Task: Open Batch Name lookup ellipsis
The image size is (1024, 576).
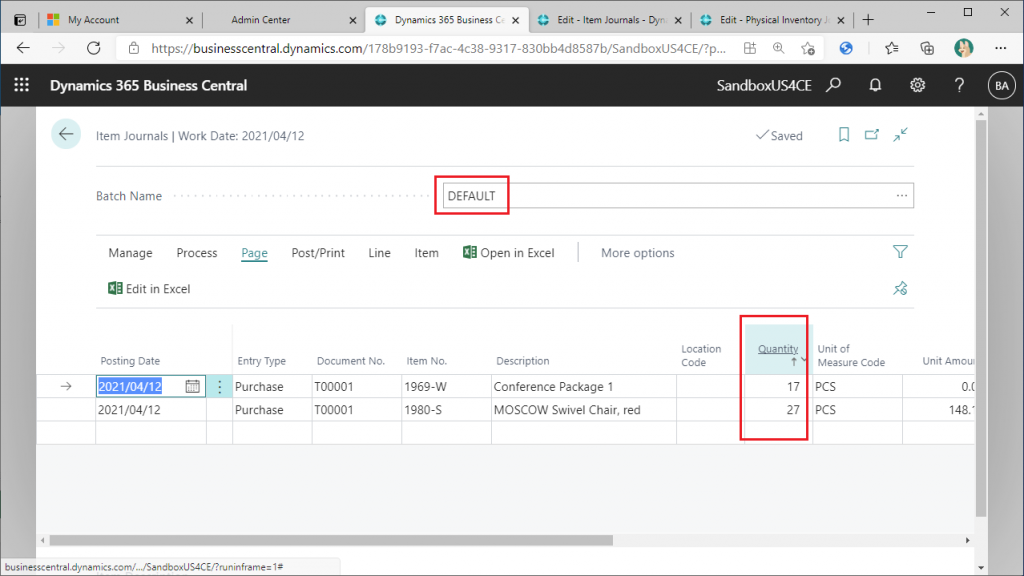Action: click(902, 195)
